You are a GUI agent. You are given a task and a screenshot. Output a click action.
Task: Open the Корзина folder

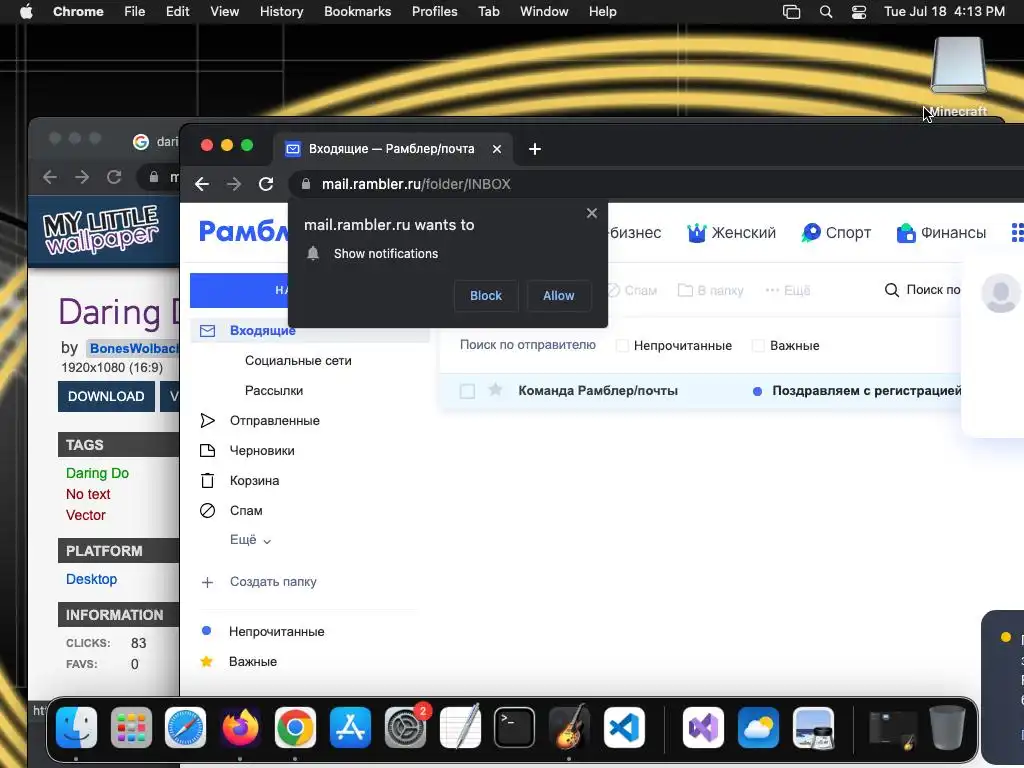point(254,481)
